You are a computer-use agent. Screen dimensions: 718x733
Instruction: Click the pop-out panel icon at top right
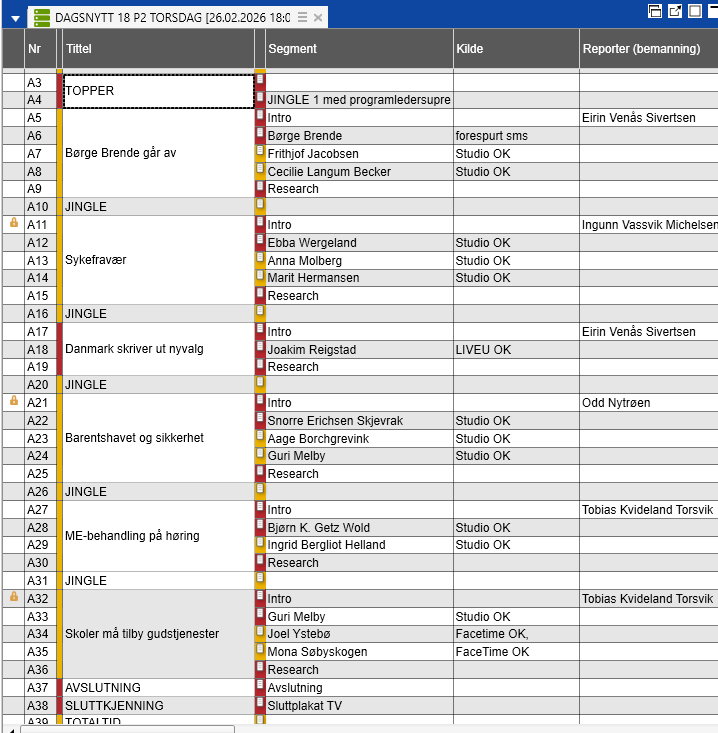point(675,11)
